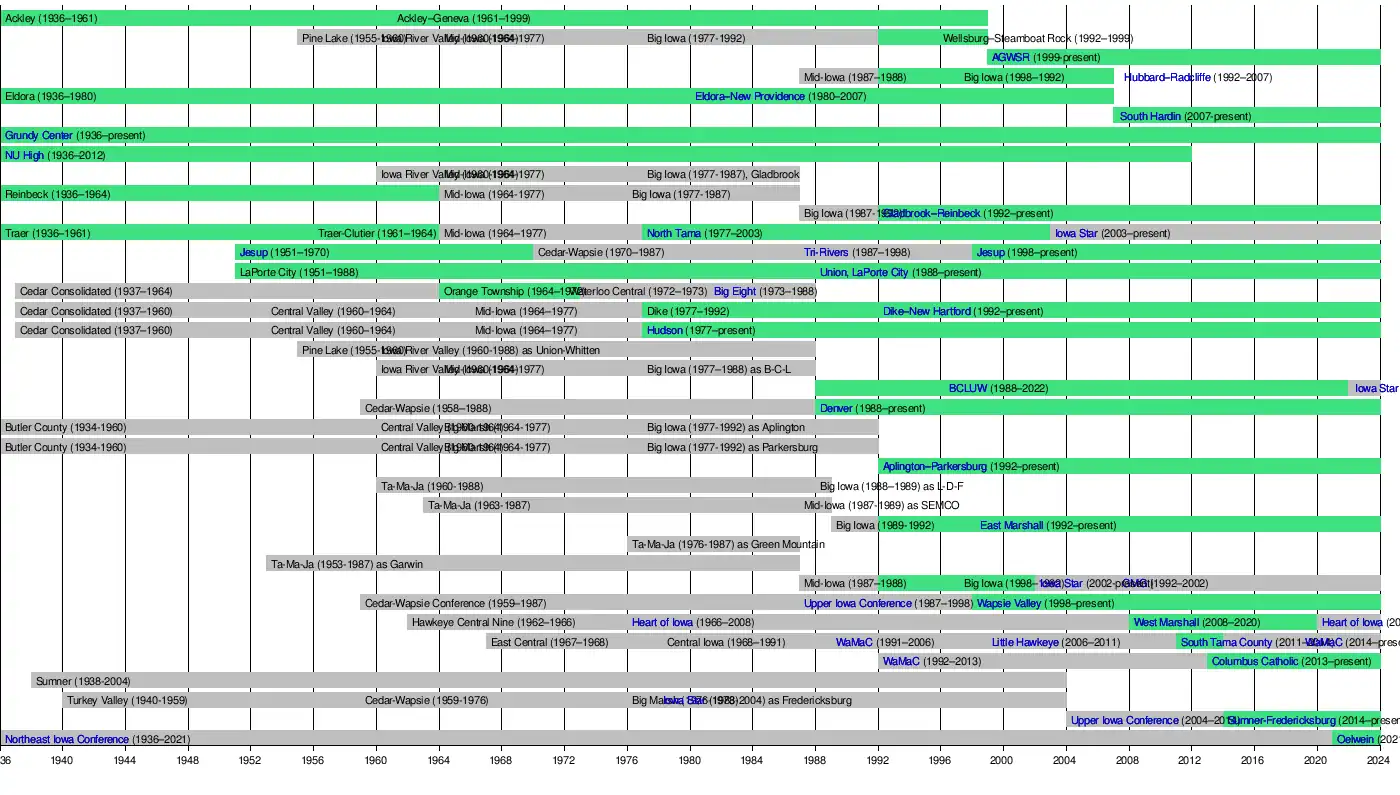The height and width of the screenshot is (795, 1400).
Task: Click the Northeast Iowa Conference link
Action: 66,739
